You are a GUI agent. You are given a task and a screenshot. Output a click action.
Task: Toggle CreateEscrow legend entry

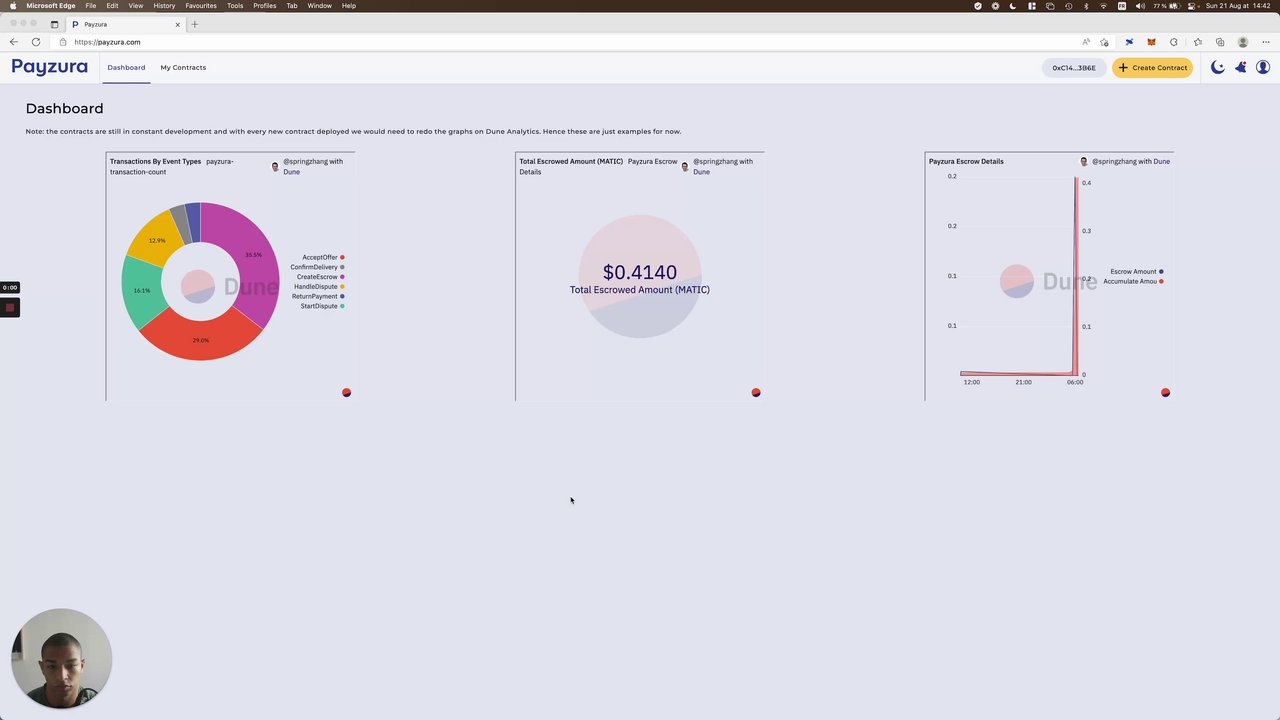pyautogui.click(x=320, y=277)
